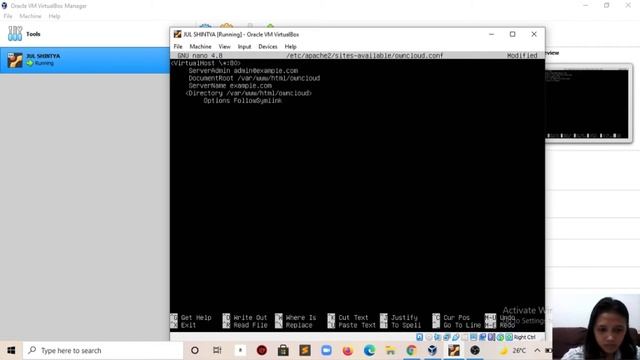Click nano's Write Out shortcut label
This screenshot has height=360, width=640.
point(250,318)
